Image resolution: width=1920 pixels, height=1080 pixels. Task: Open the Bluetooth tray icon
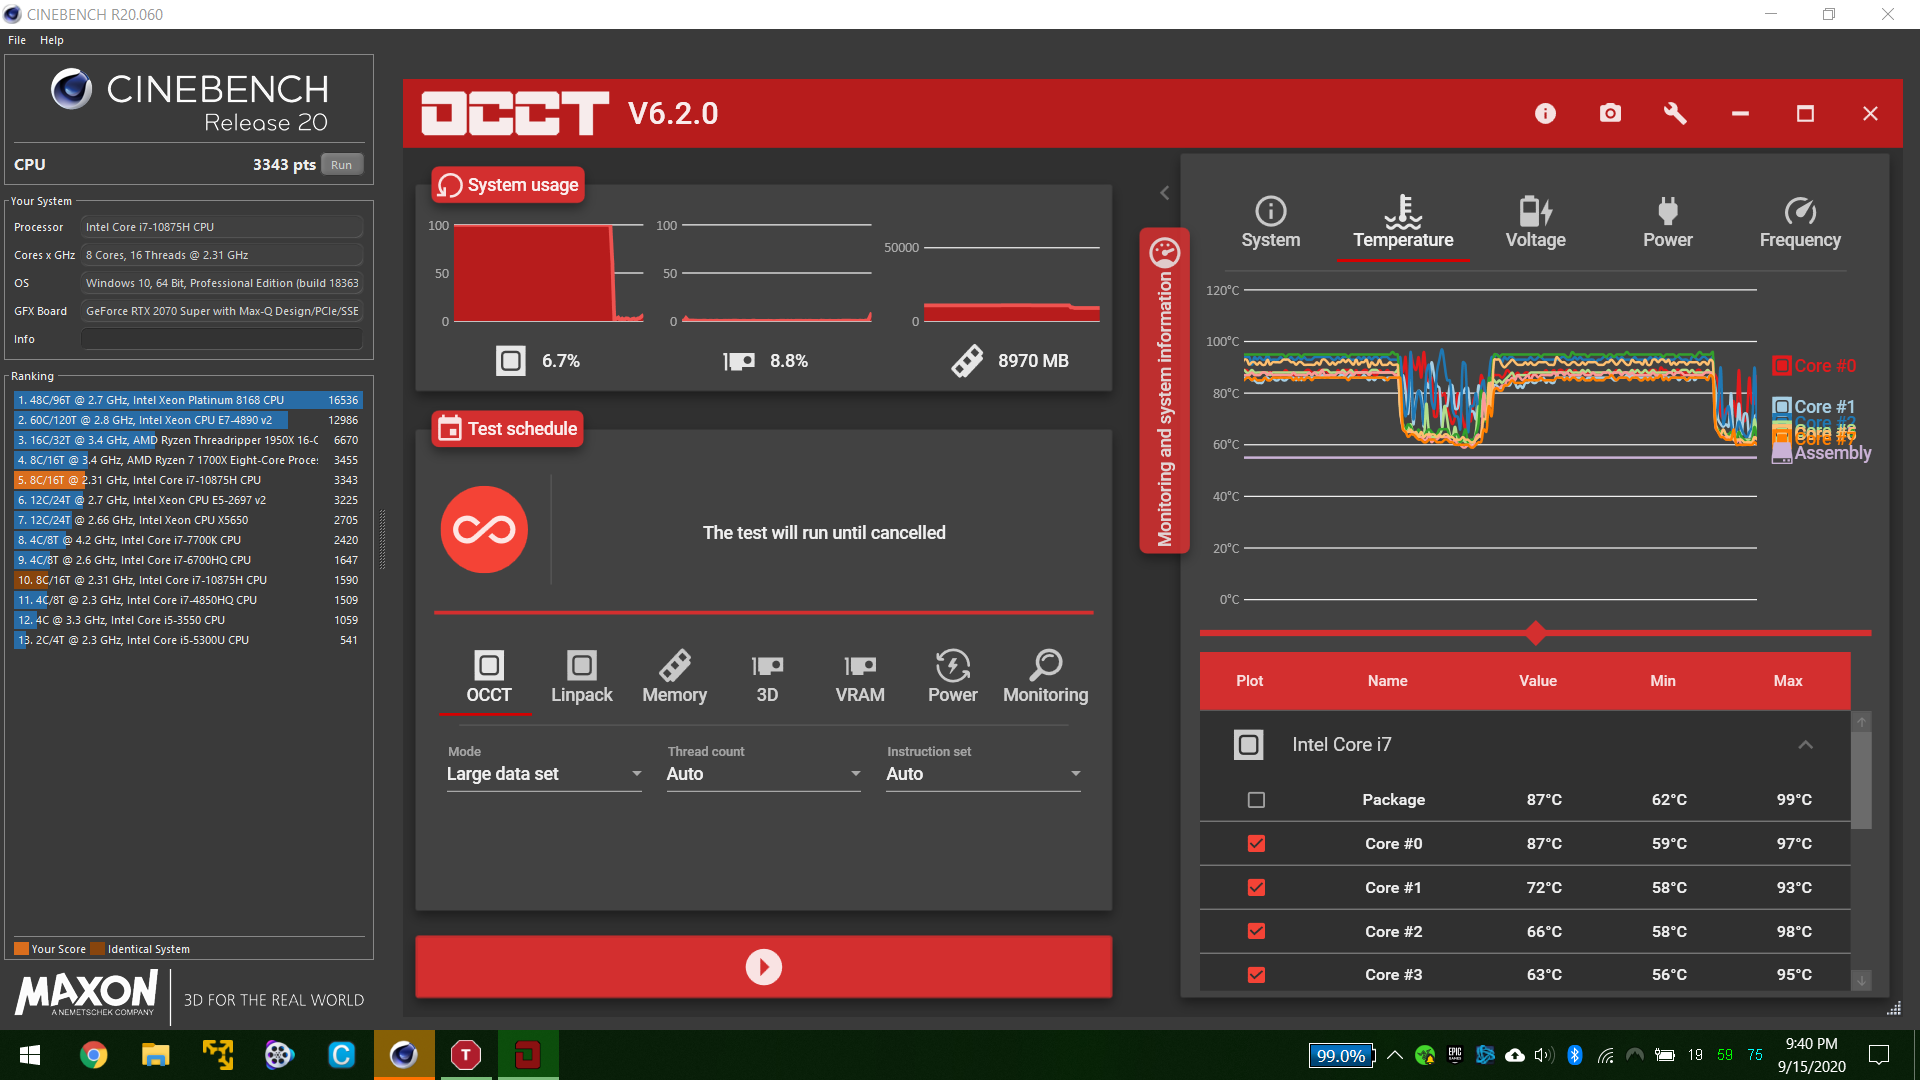click(1575, 1055)
